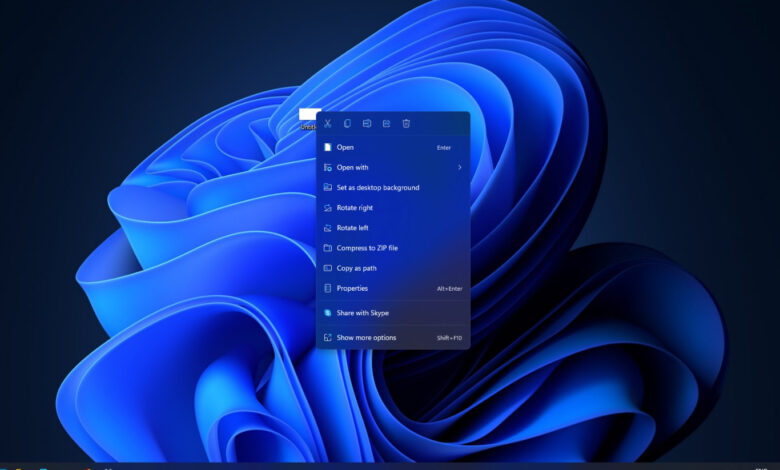Choose Copy as path
This screenshot has height=470, width=780.
coord(393,268)
